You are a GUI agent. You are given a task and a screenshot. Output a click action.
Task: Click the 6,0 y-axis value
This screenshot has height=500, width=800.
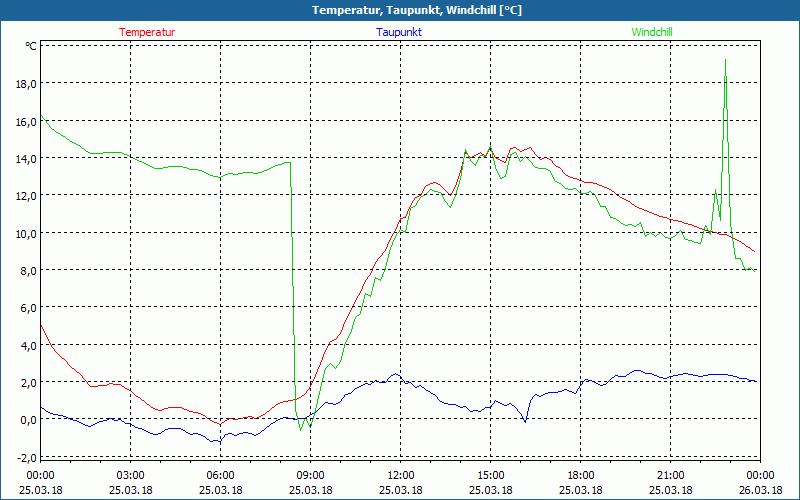point(28,308)
